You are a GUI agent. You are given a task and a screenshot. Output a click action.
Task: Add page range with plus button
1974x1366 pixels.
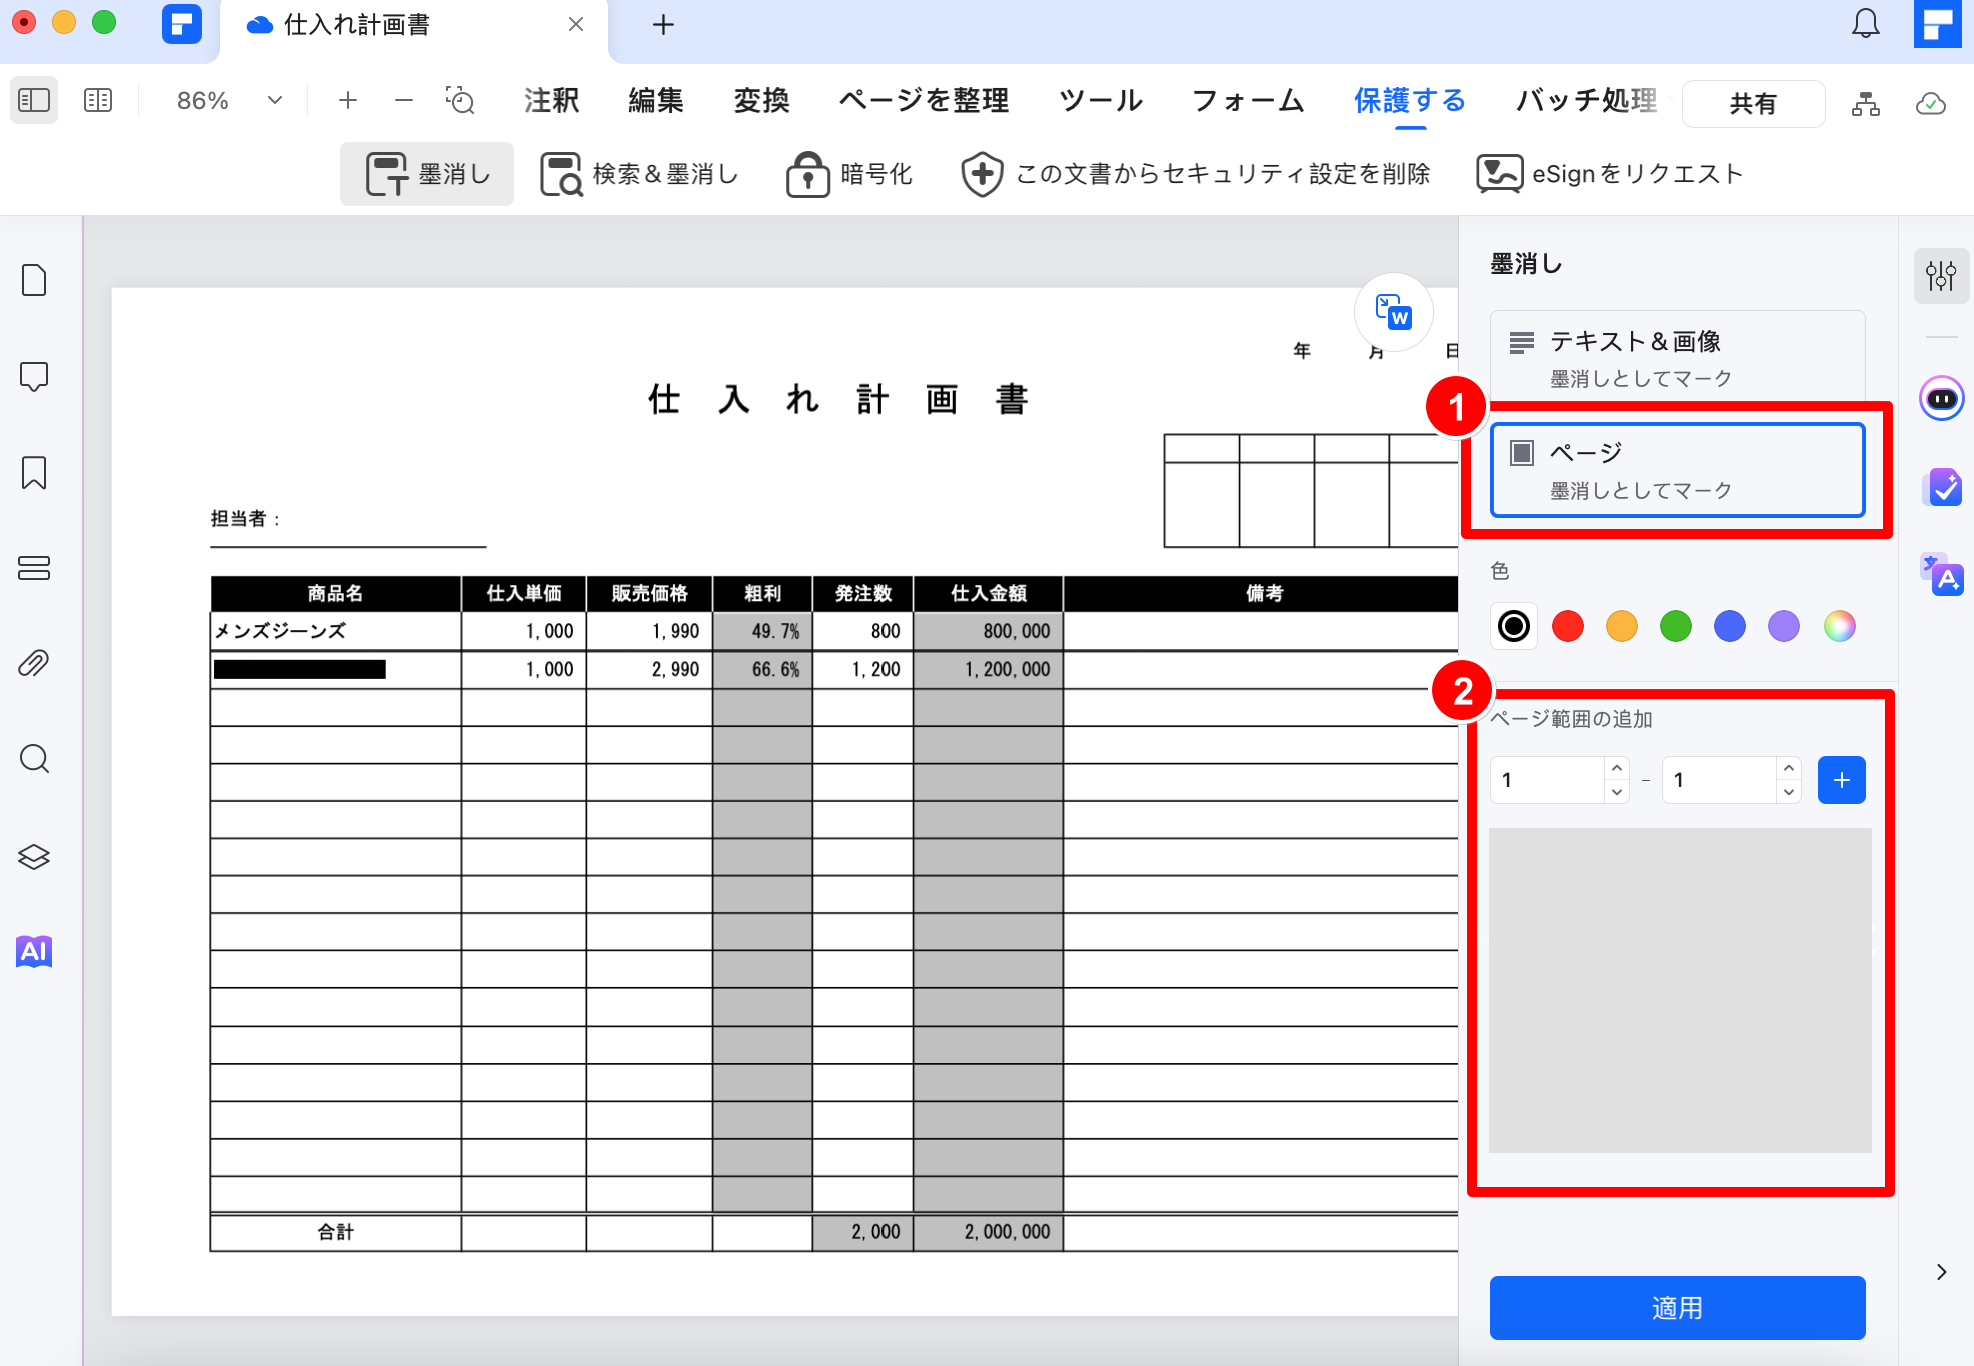[1842, 780]
